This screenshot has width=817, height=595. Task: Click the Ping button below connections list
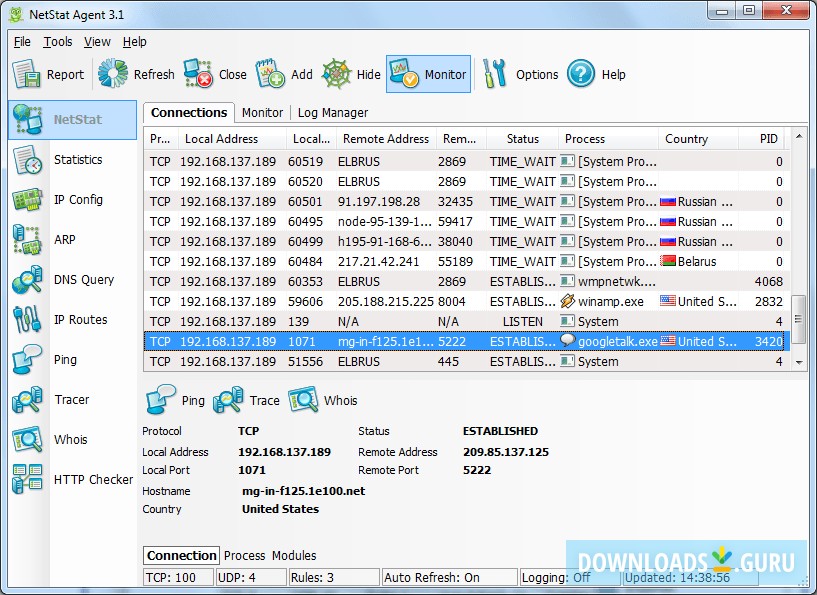175,400
